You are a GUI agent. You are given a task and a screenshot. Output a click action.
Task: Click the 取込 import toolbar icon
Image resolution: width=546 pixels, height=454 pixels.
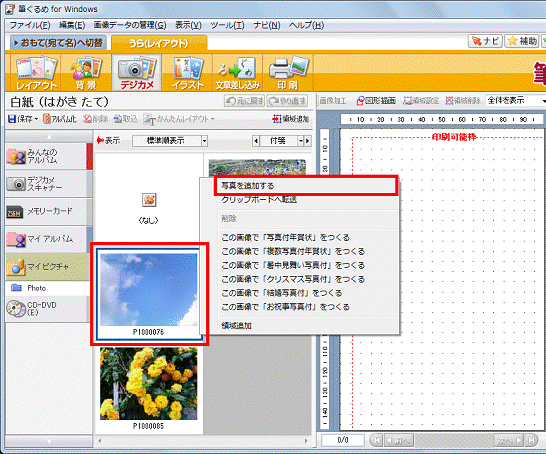coord(126,119)
